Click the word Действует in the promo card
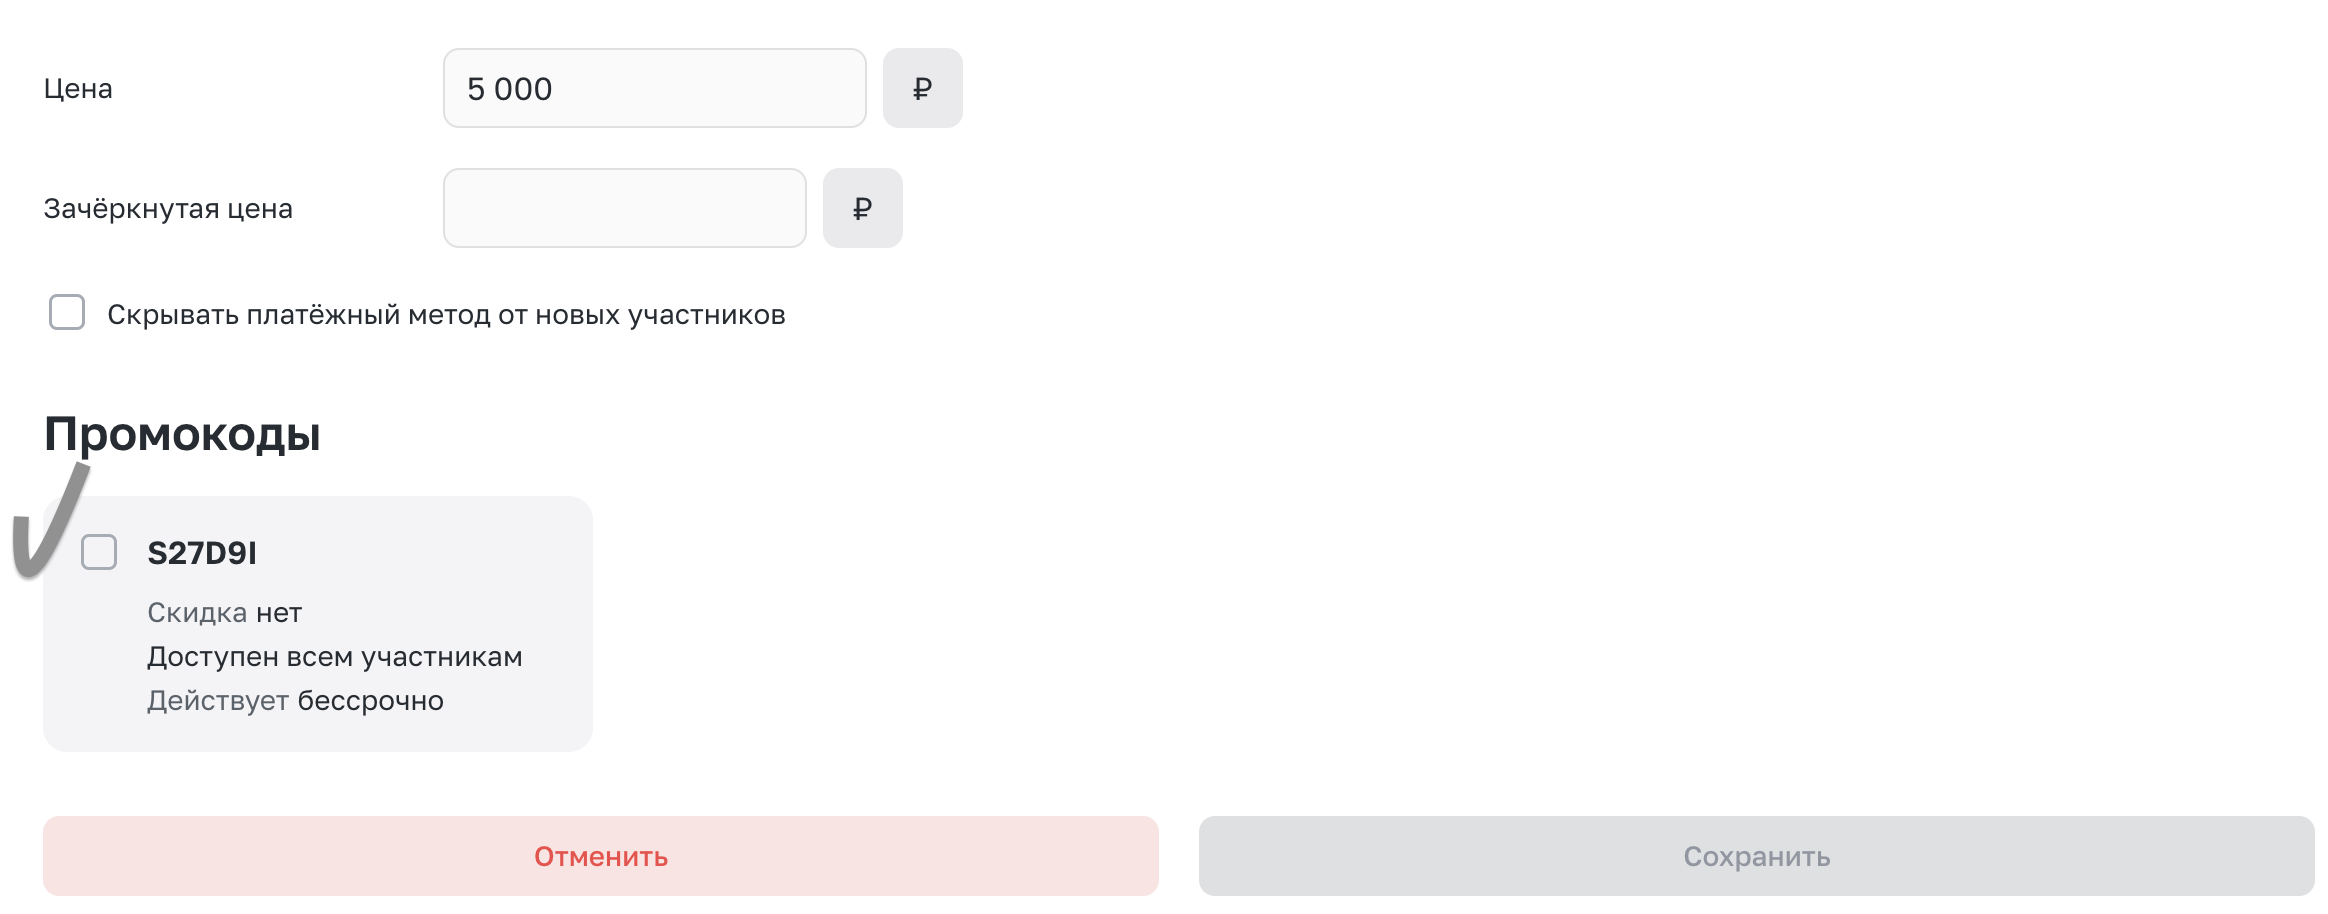This screenshot has height=914, width=2328. pos(218,701)
